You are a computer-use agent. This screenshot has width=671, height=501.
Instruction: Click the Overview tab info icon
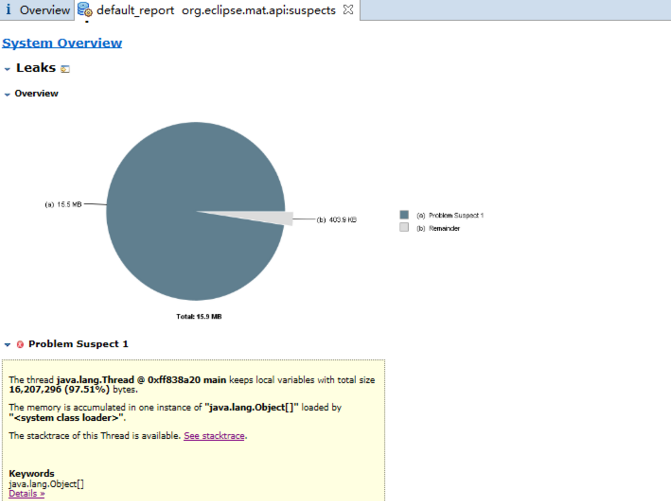click(x=8, y=9)
